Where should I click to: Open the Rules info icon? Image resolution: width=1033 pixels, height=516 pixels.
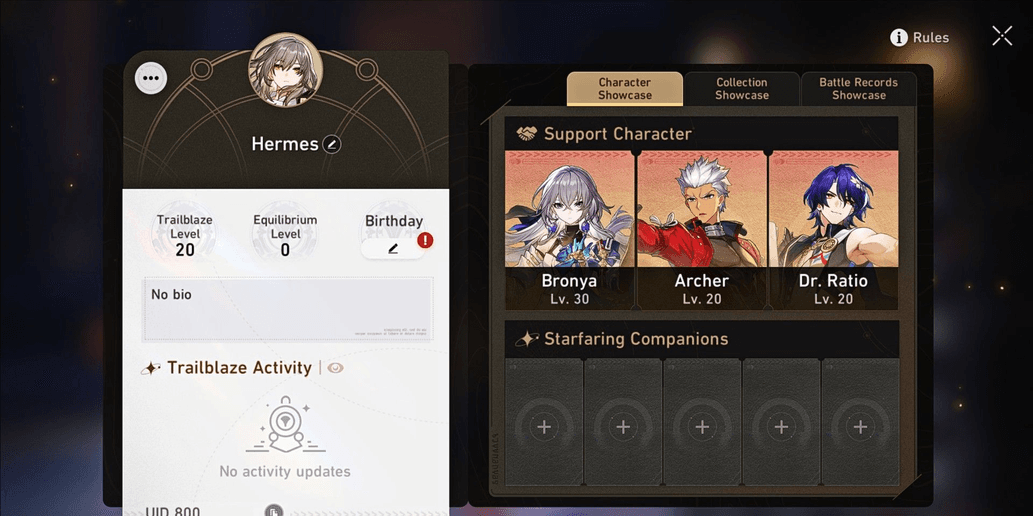pyautogui.click(x=899, y=38)
